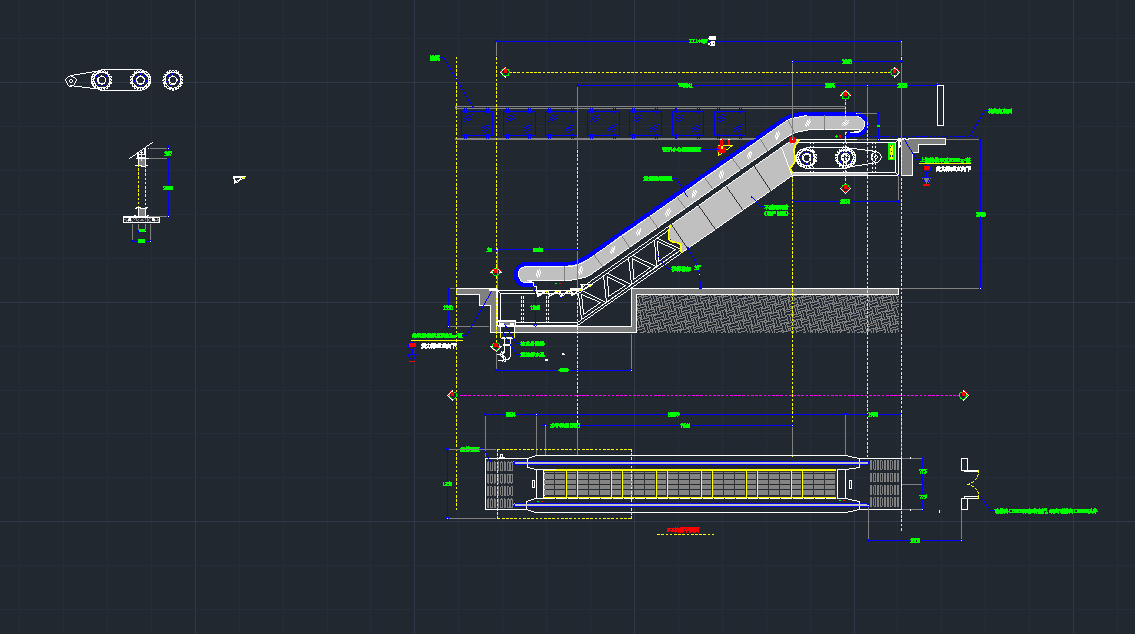Select the blue vertical dimension beside column detail
This screenshot has width=1135, height=634.
point(168,187)
